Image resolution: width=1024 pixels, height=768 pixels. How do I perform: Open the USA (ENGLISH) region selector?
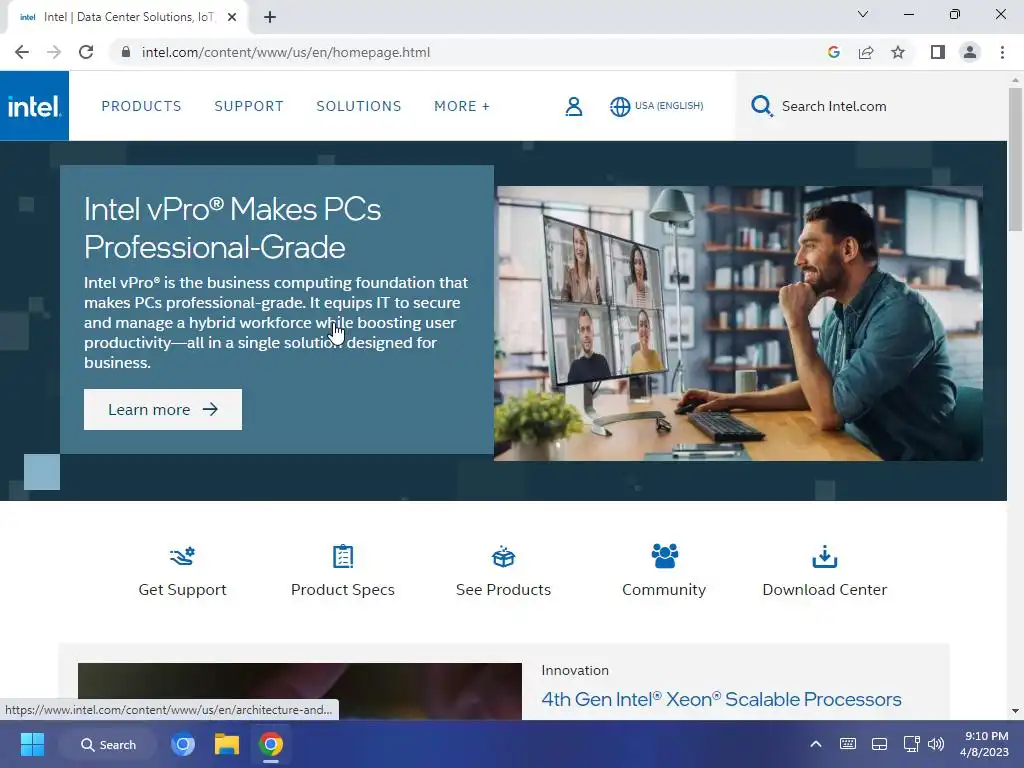point(669,106)
